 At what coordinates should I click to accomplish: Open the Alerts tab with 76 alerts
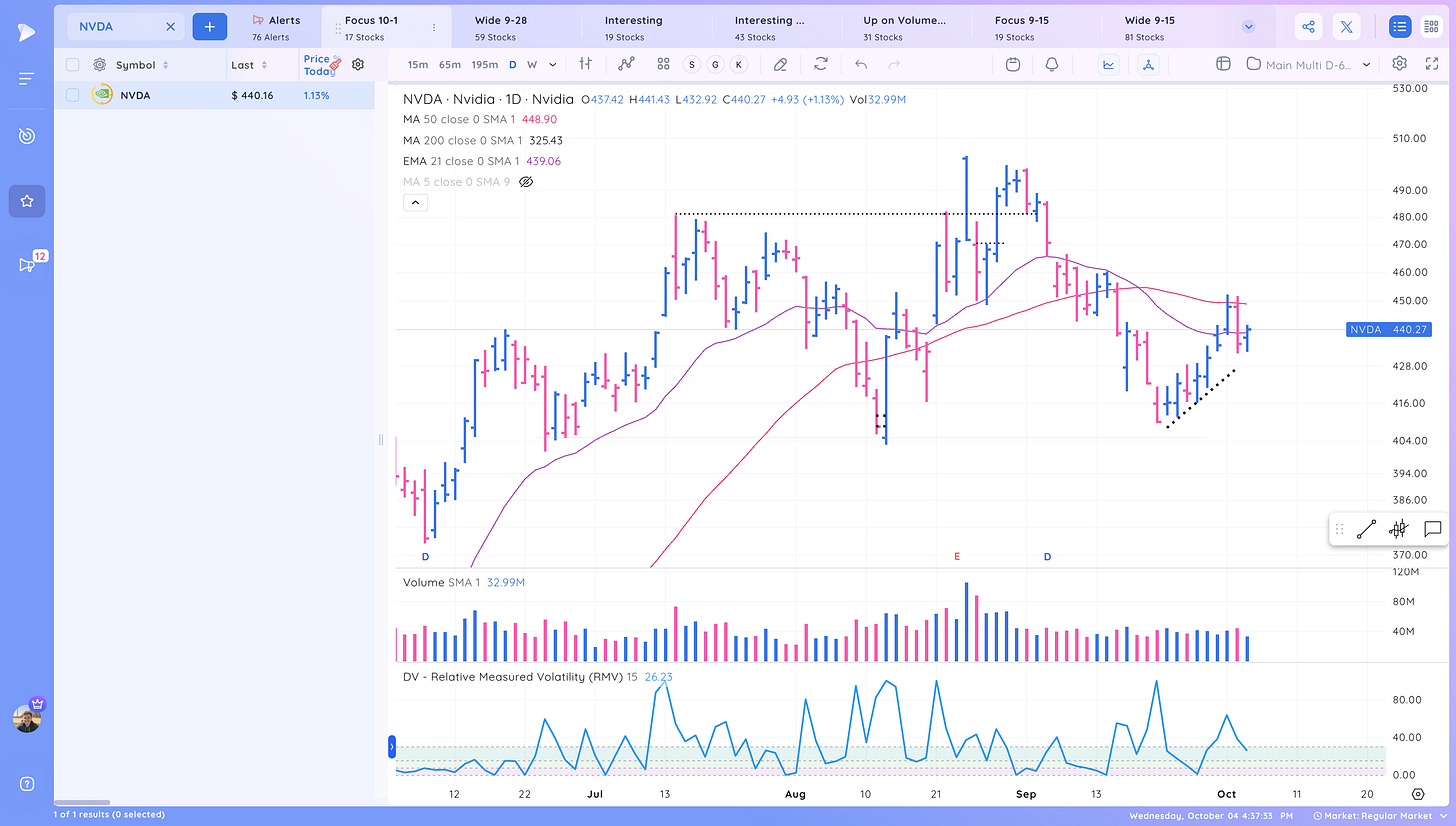(x=276, y=28)
